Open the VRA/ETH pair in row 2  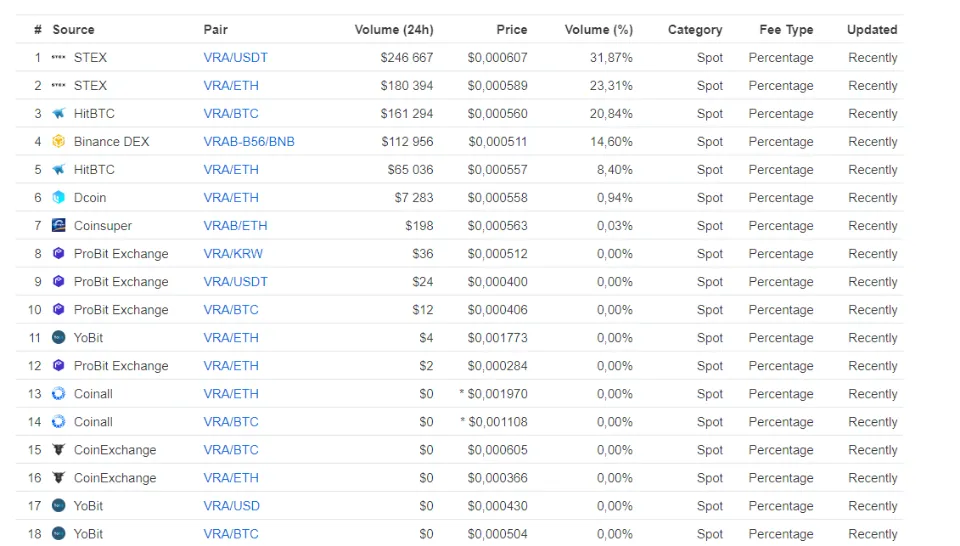tap(231, 86)
